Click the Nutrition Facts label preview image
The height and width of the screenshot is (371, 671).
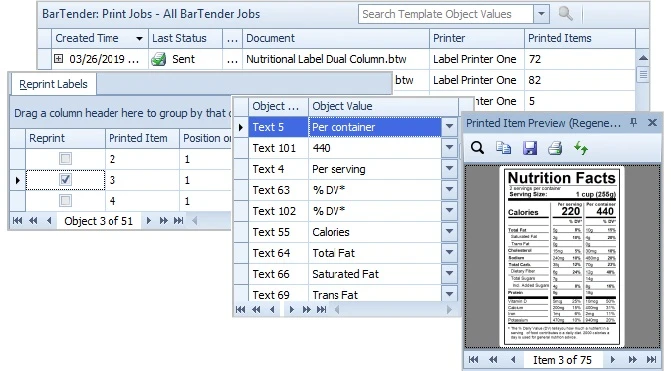pos(562,256)
